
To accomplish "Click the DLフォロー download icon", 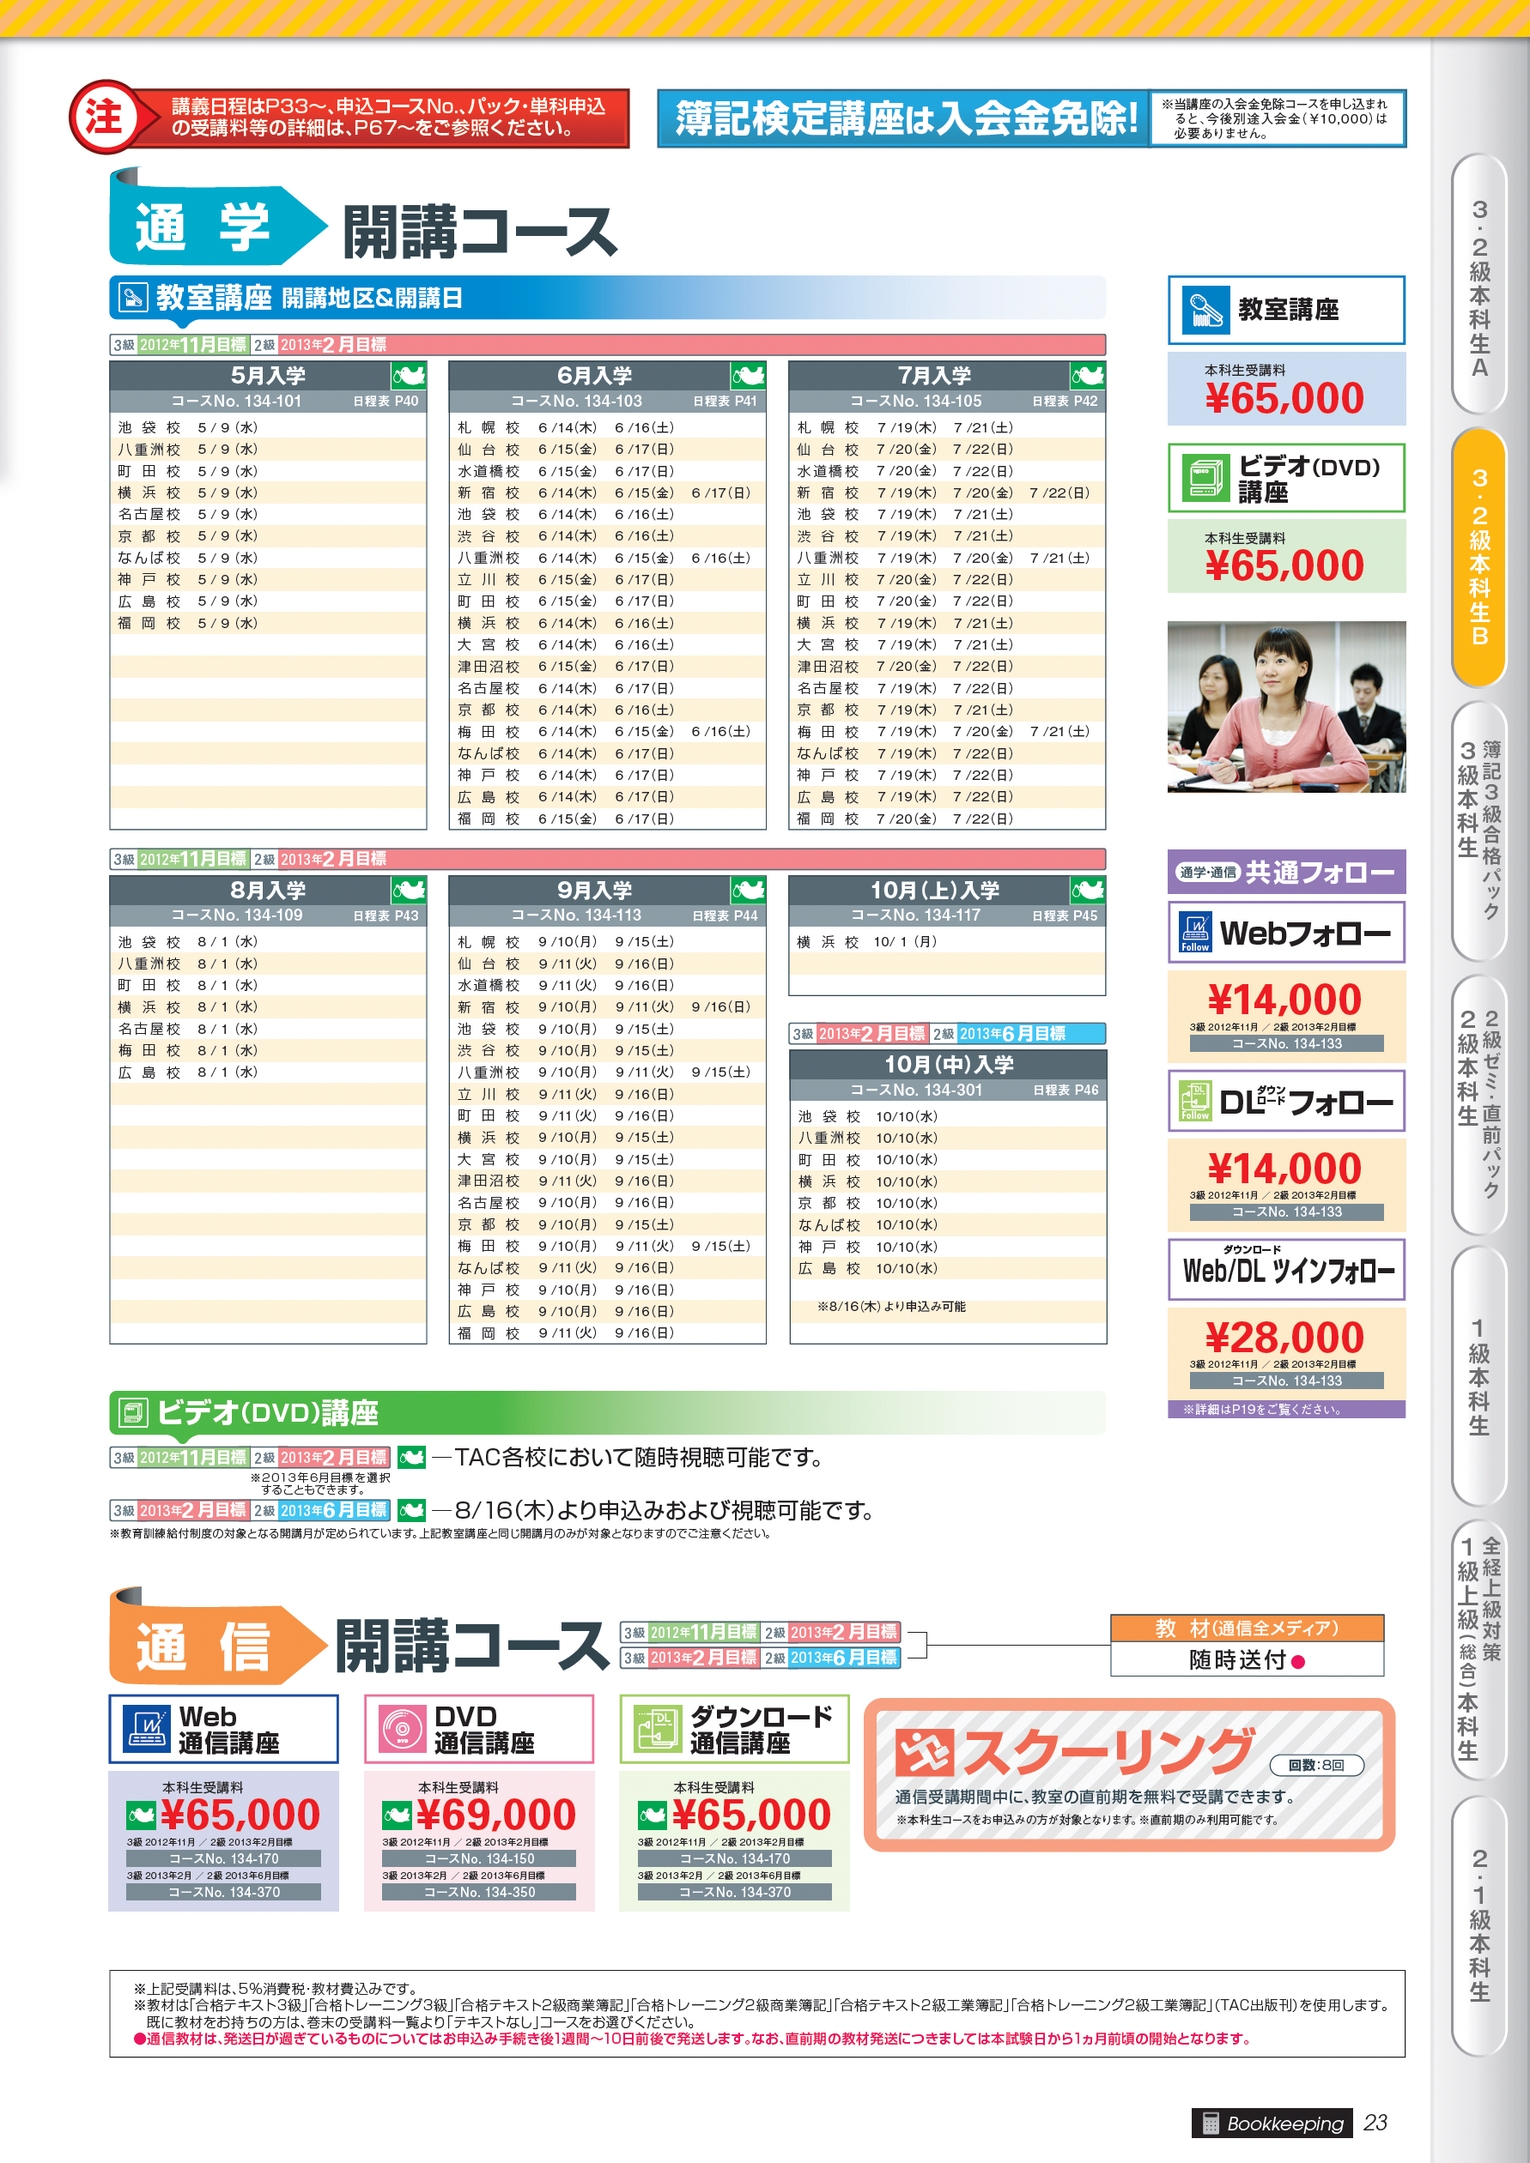I will pyautogui.click(x=1195, y=1101).
